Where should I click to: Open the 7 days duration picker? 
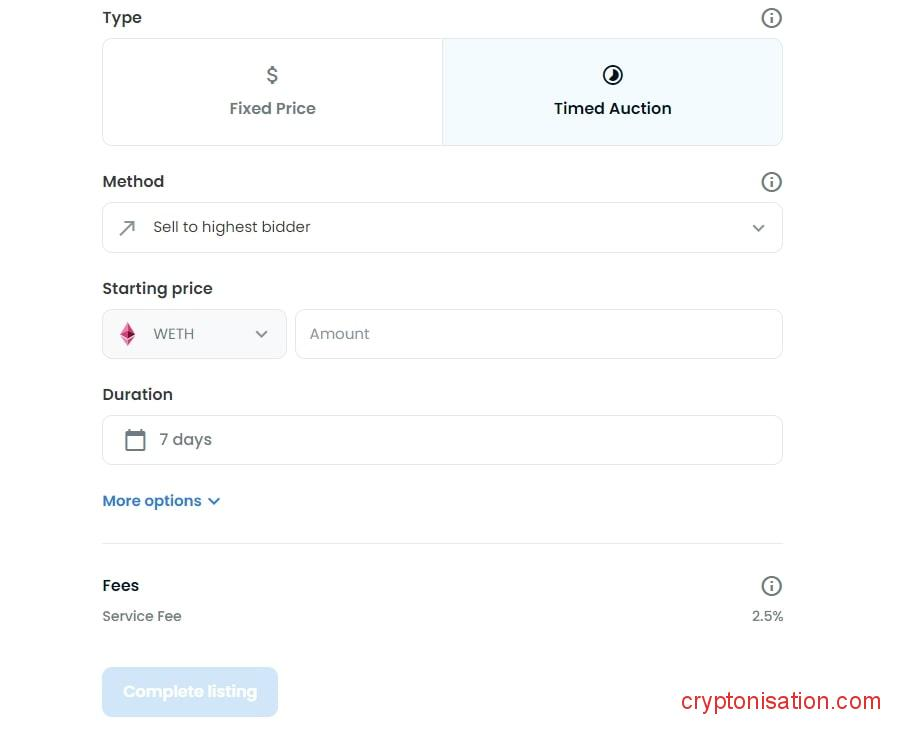pyautogui.click(x=442, y=440)
